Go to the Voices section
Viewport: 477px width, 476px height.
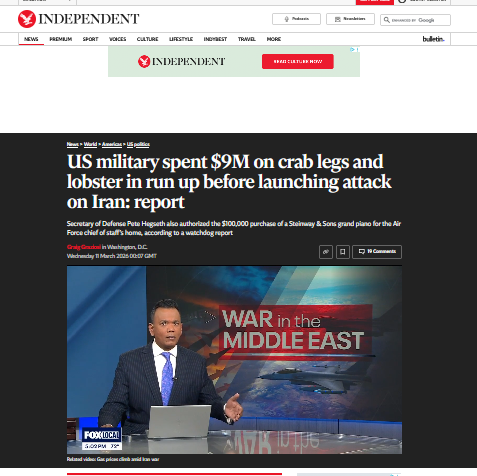[118, 39]
